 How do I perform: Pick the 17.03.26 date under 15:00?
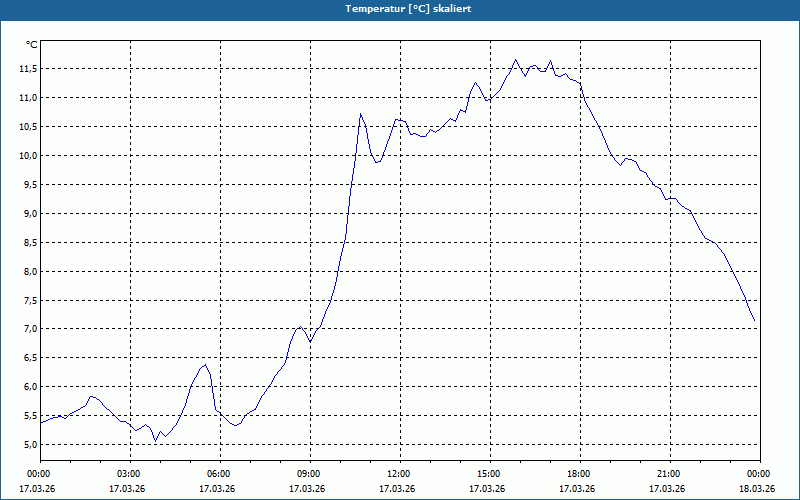pos(487,489)
